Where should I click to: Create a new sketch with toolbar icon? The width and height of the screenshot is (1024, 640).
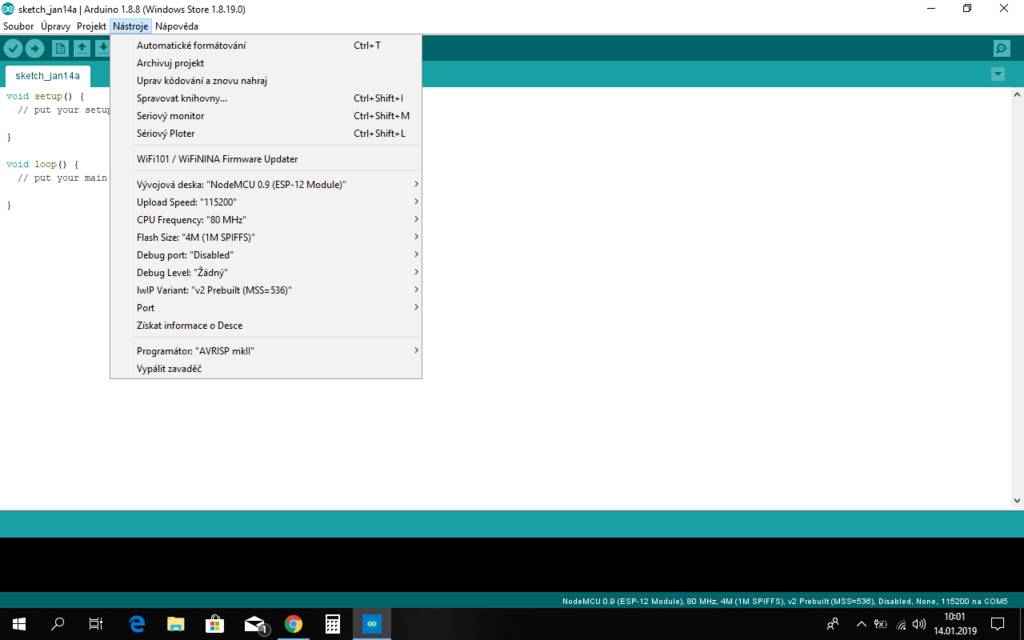(x=60, y=48)
